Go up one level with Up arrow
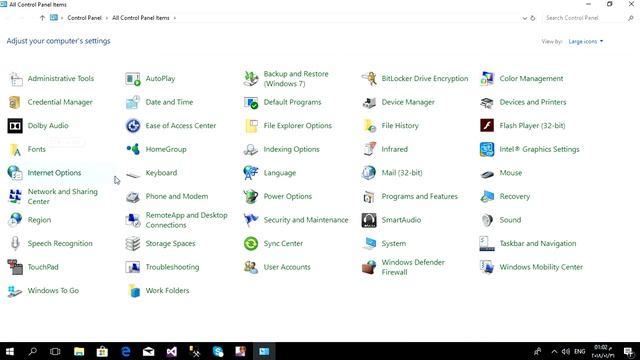This screenshot has width=640, height=360. 42,18
